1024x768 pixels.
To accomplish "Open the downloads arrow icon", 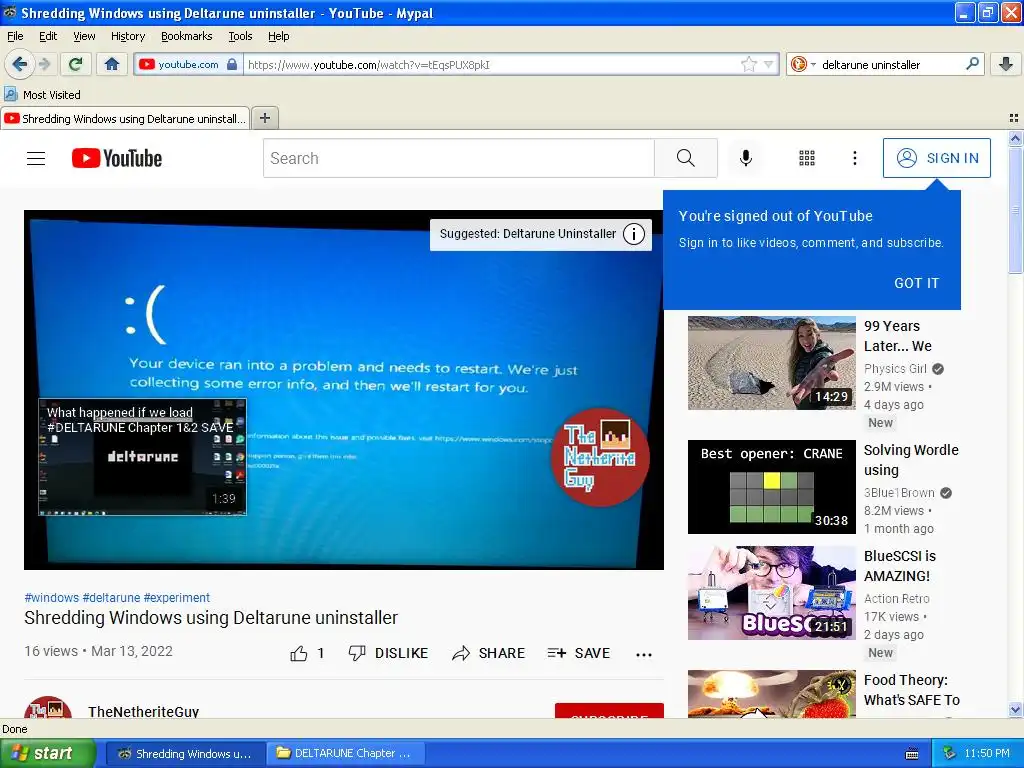I will click(1006, 64).
